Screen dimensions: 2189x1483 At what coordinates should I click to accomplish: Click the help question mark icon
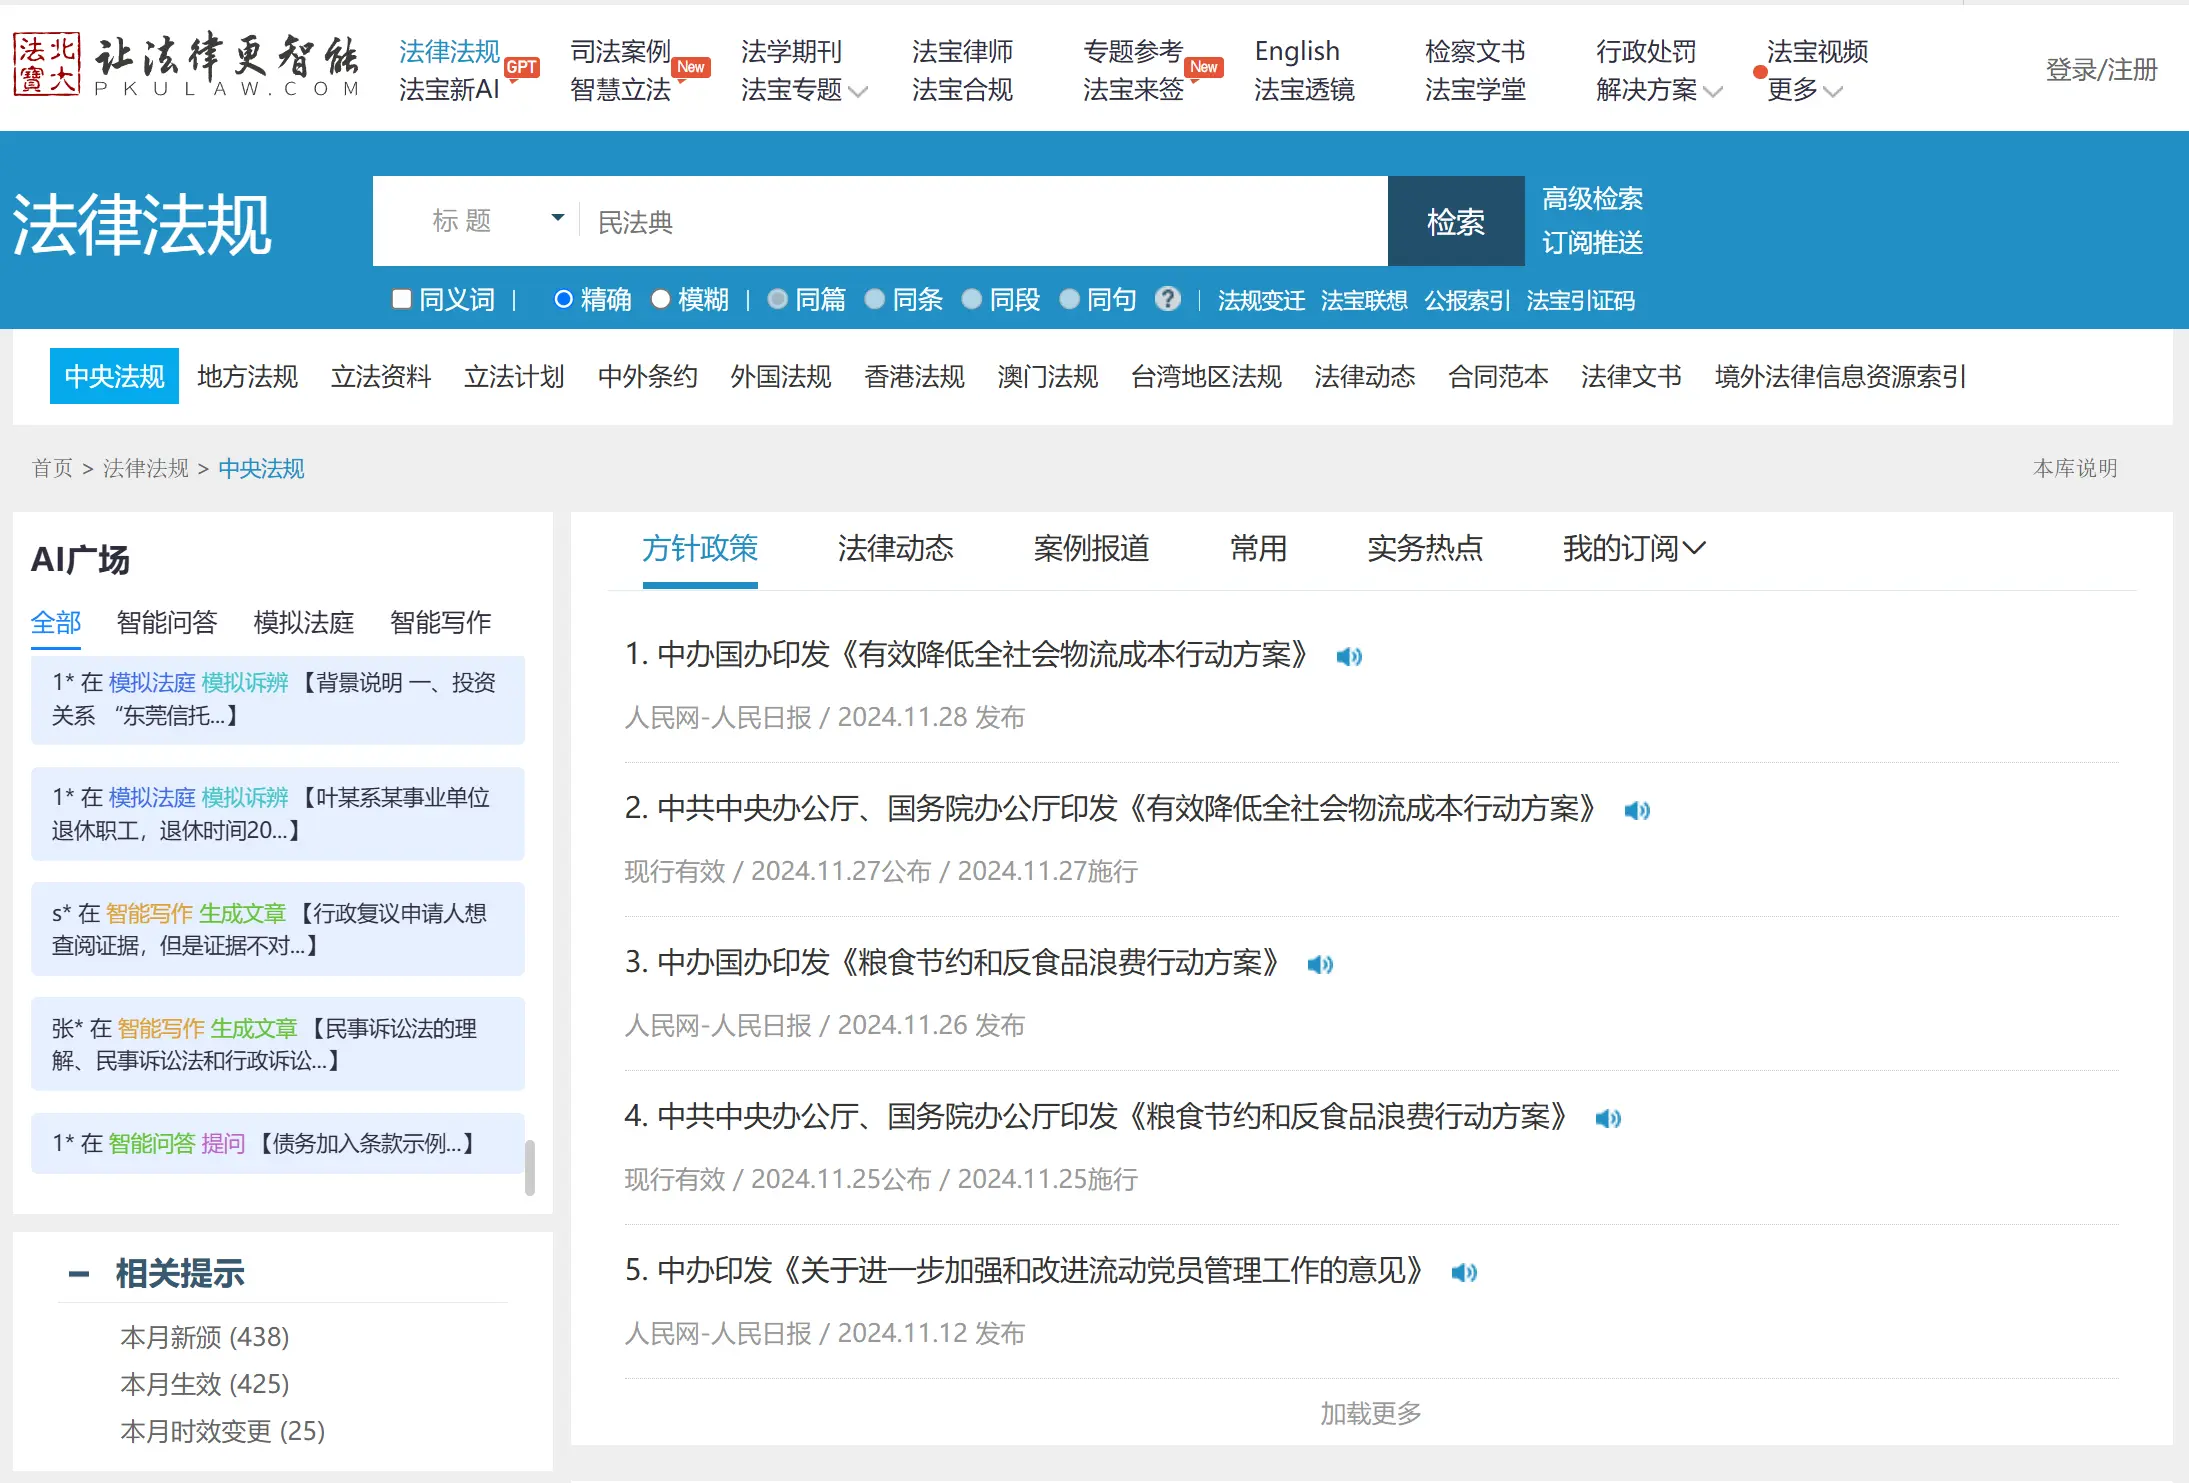tap(1167, 299)
